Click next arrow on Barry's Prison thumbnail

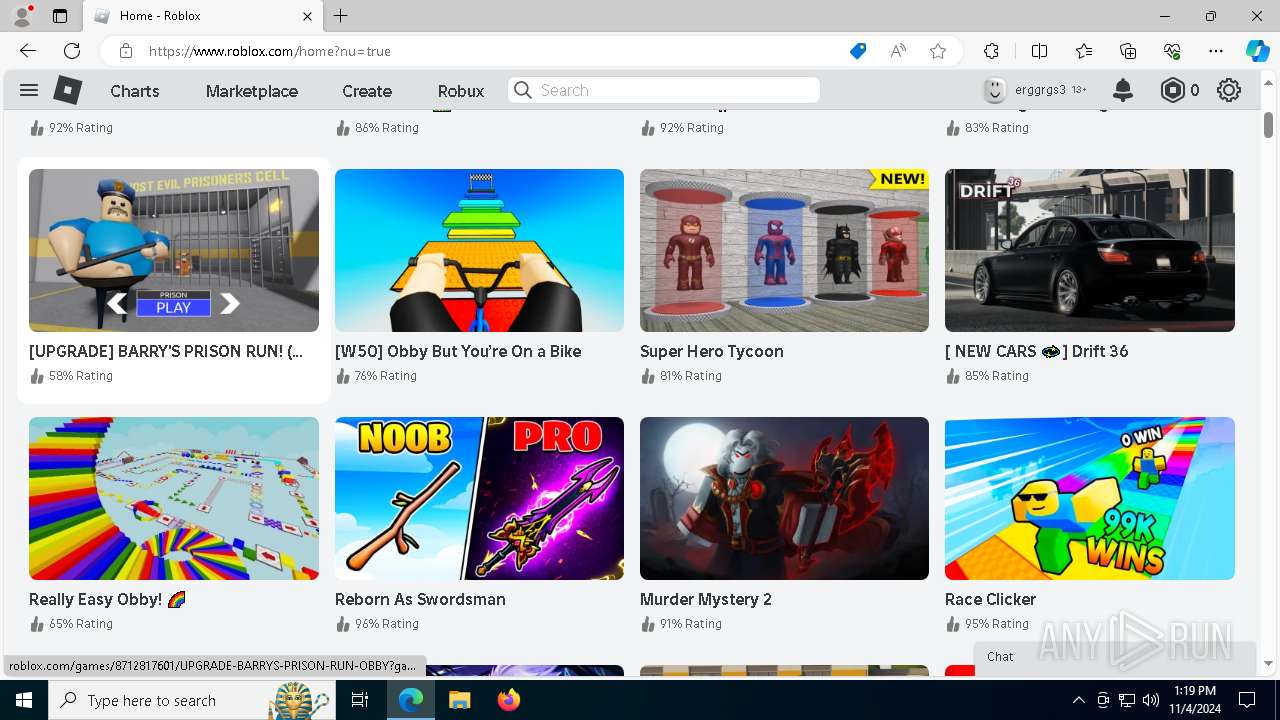pos(230,303)
